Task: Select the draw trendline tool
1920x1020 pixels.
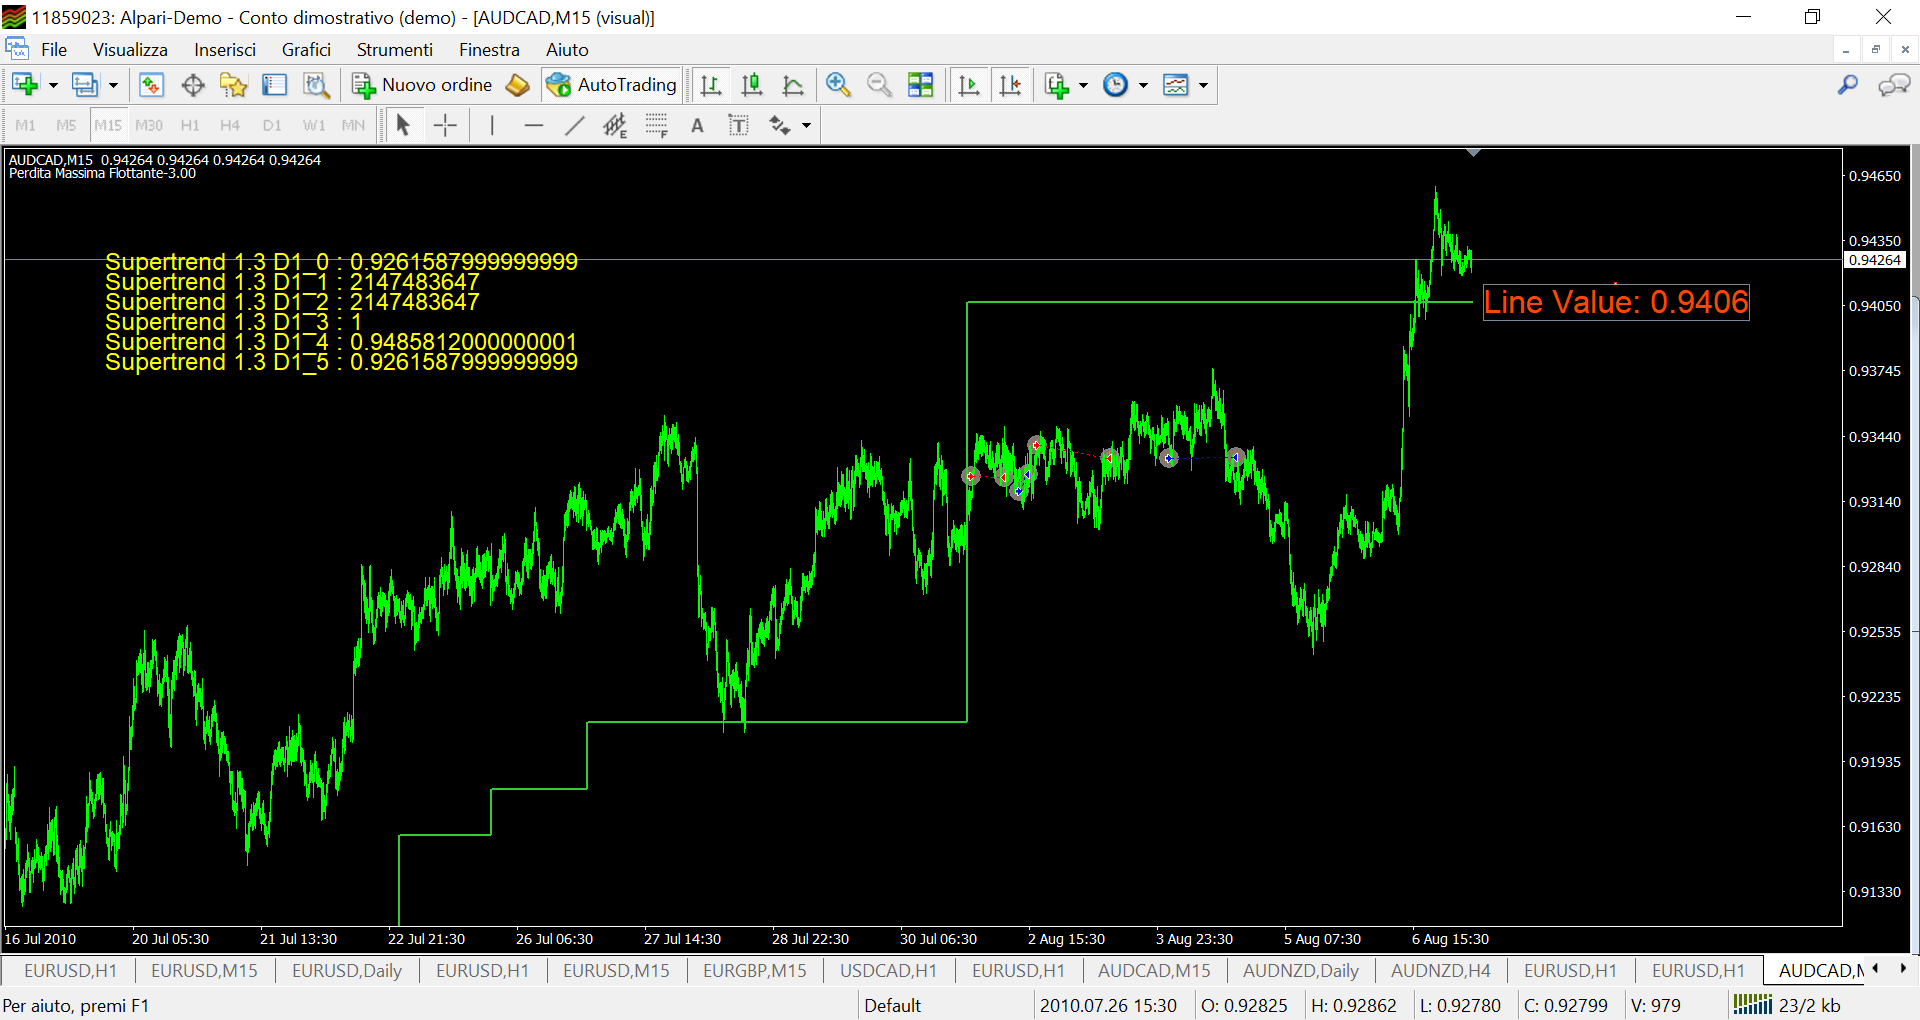Action: pos(574,125)
